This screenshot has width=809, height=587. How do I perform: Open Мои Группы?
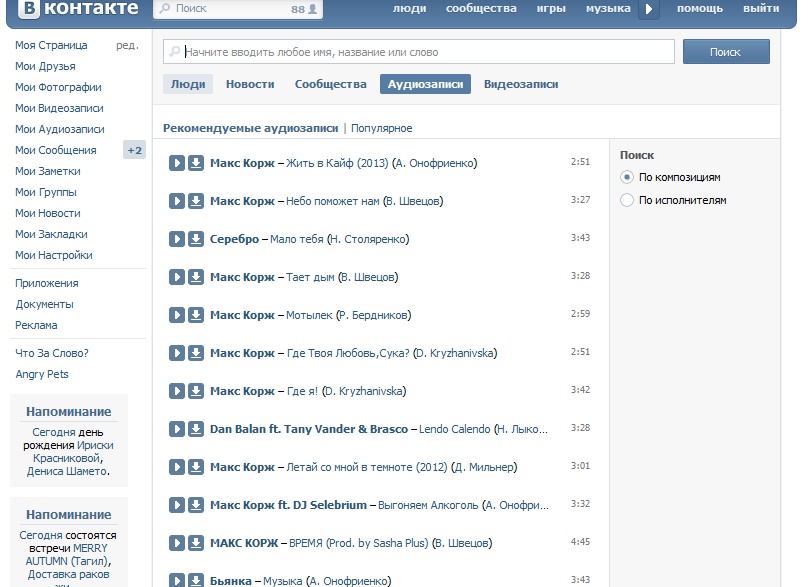pos(46,192)
